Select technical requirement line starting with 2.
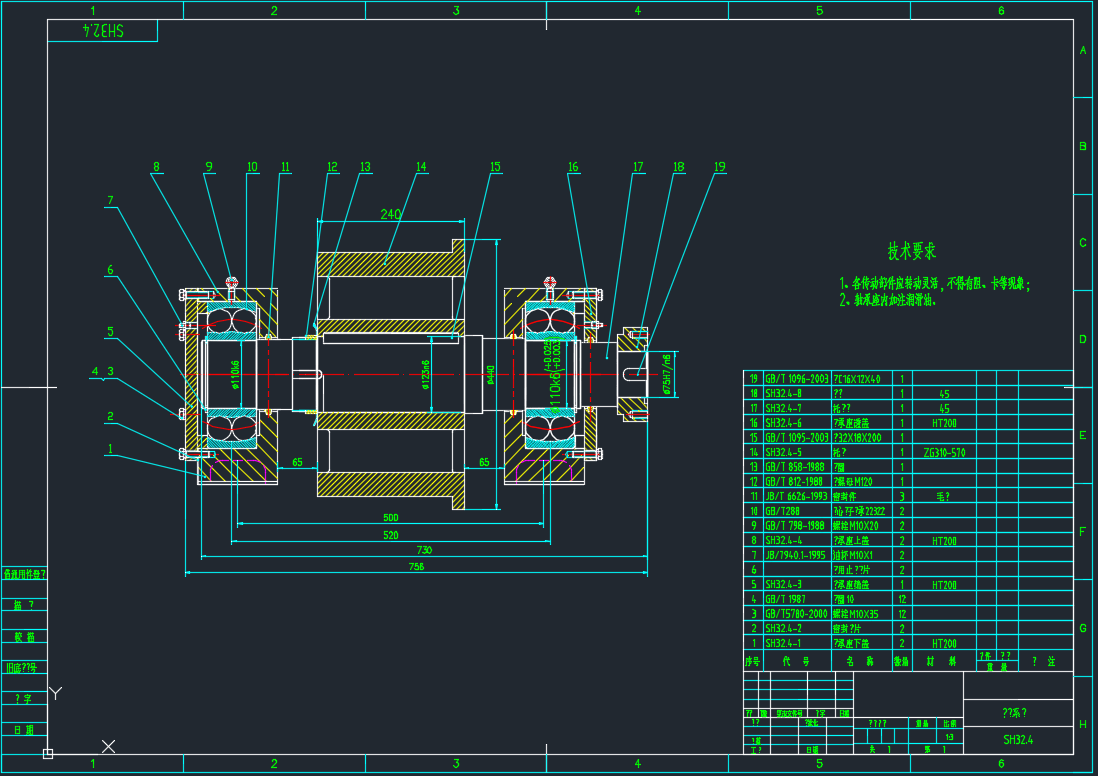1098x777 pixels. (887, 300)
